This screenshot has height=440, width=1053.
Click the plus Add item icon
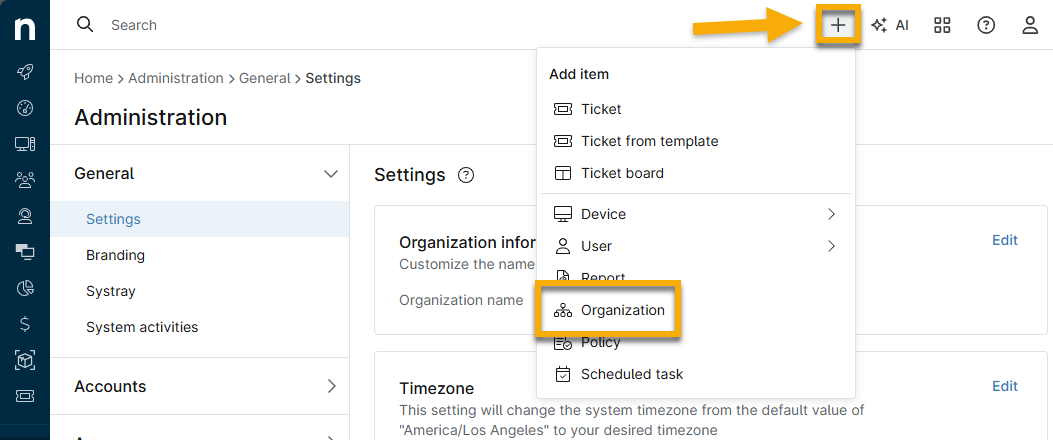838,26
